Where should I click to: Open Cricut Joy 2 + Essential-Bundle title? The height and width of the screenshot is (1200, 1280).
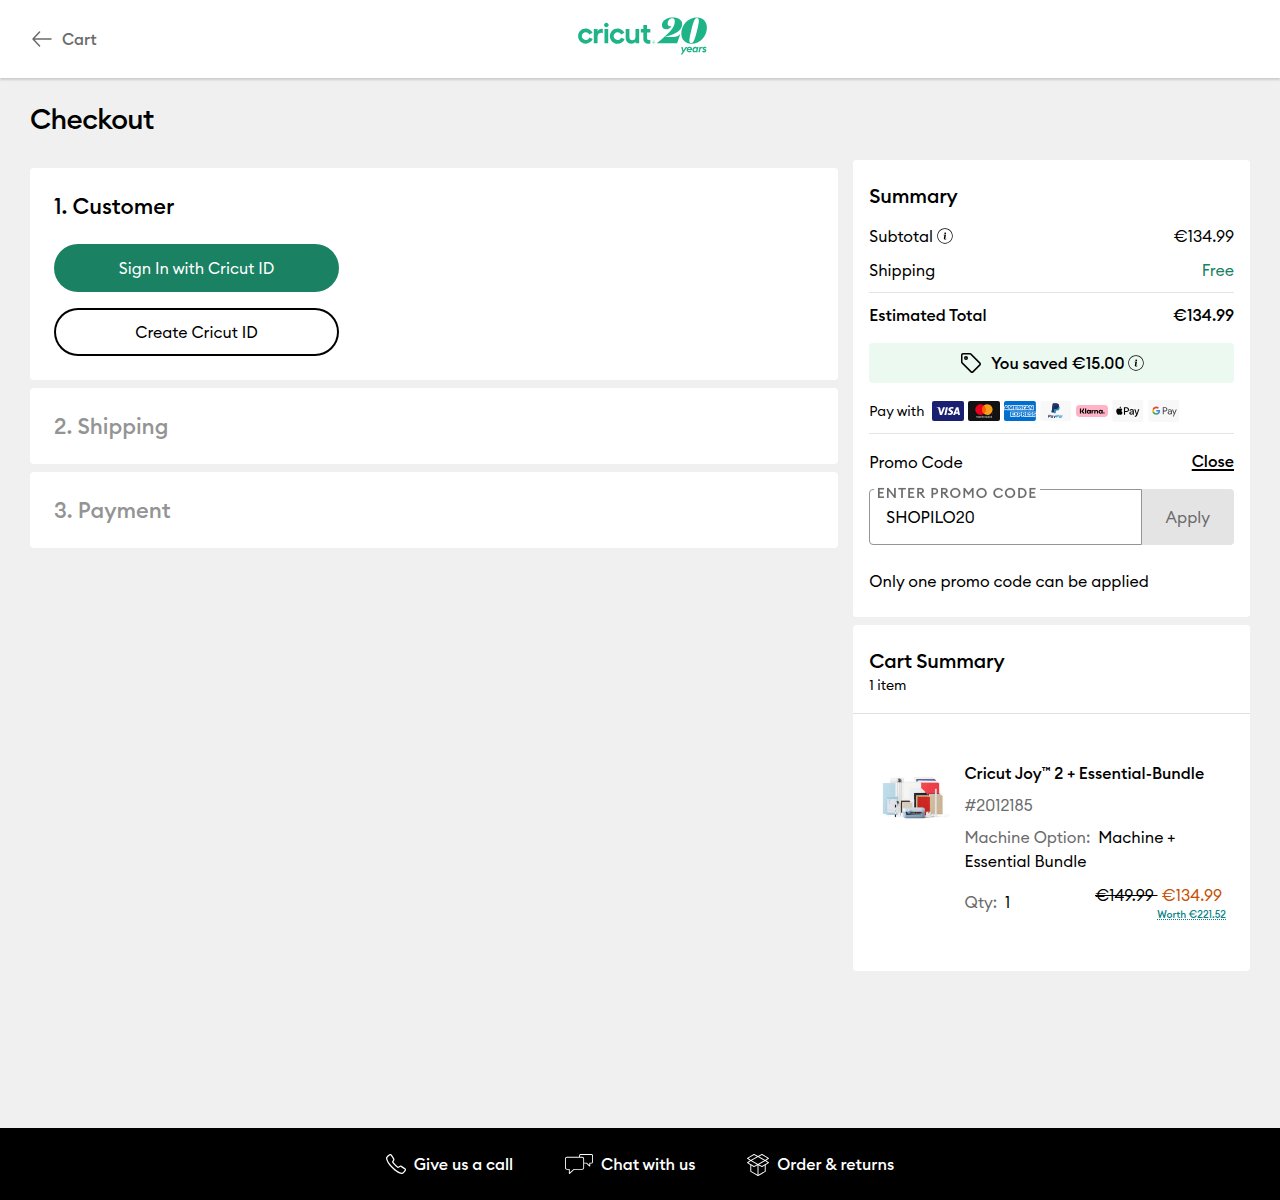(1084, 773)
